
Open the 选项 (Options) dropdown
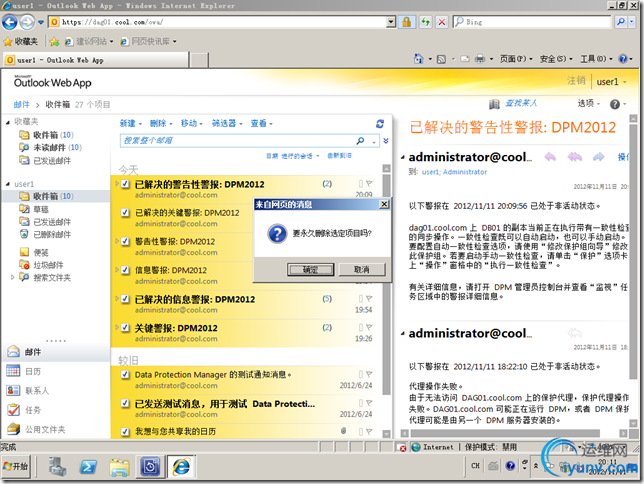pos(589,104)
